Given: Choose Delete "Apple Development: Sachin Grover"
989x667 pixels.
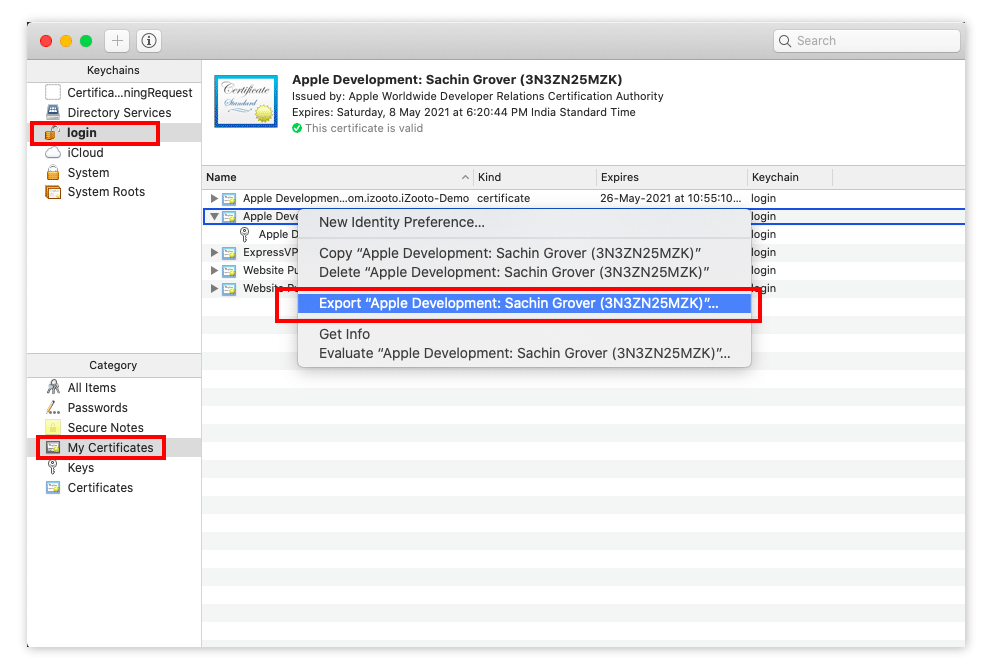Looking at the screenshot, I should [524, 273].
